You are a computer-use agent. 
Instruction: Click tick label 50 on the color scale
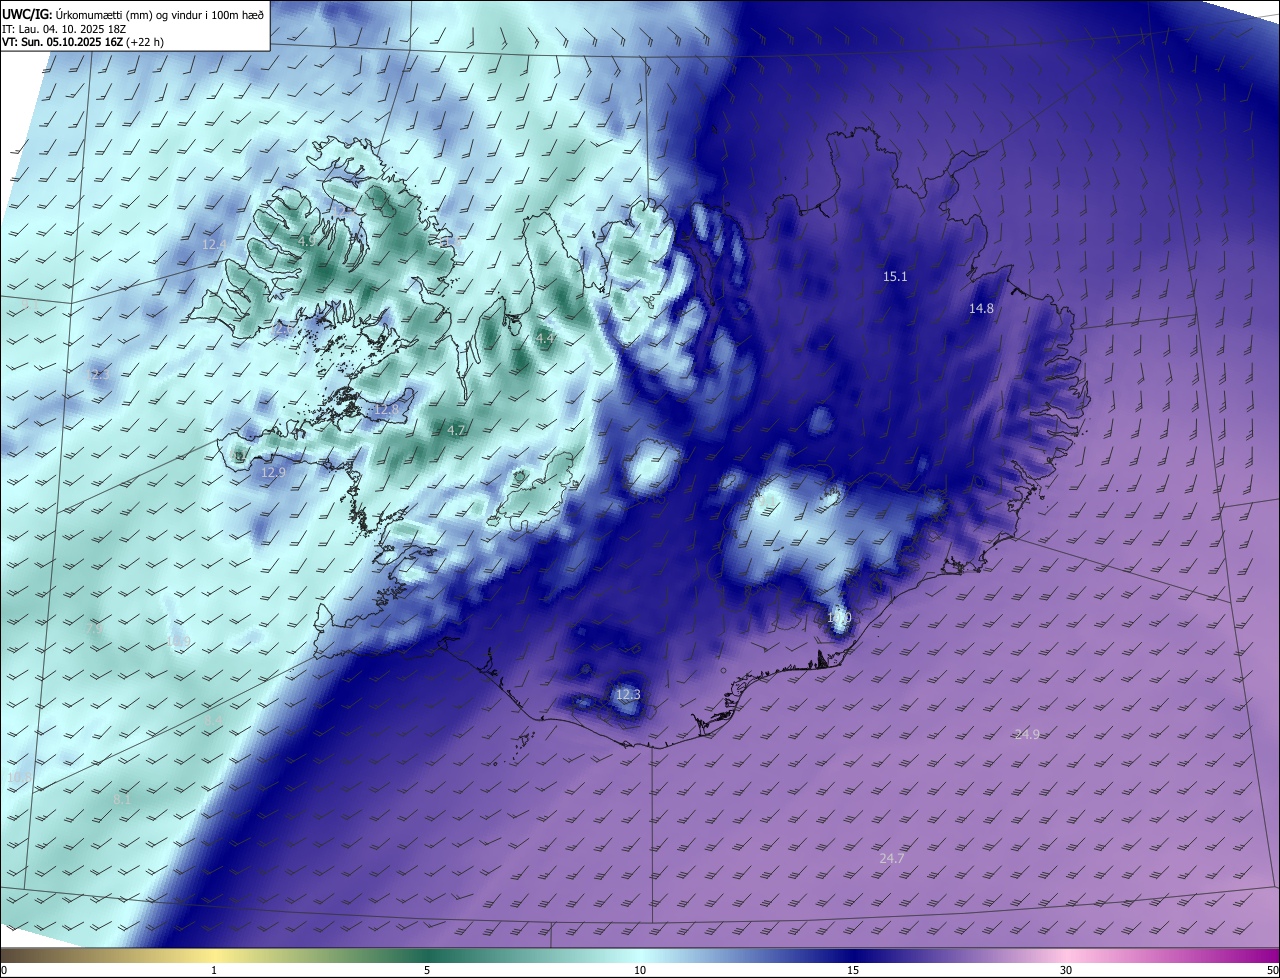point(1272,970)
